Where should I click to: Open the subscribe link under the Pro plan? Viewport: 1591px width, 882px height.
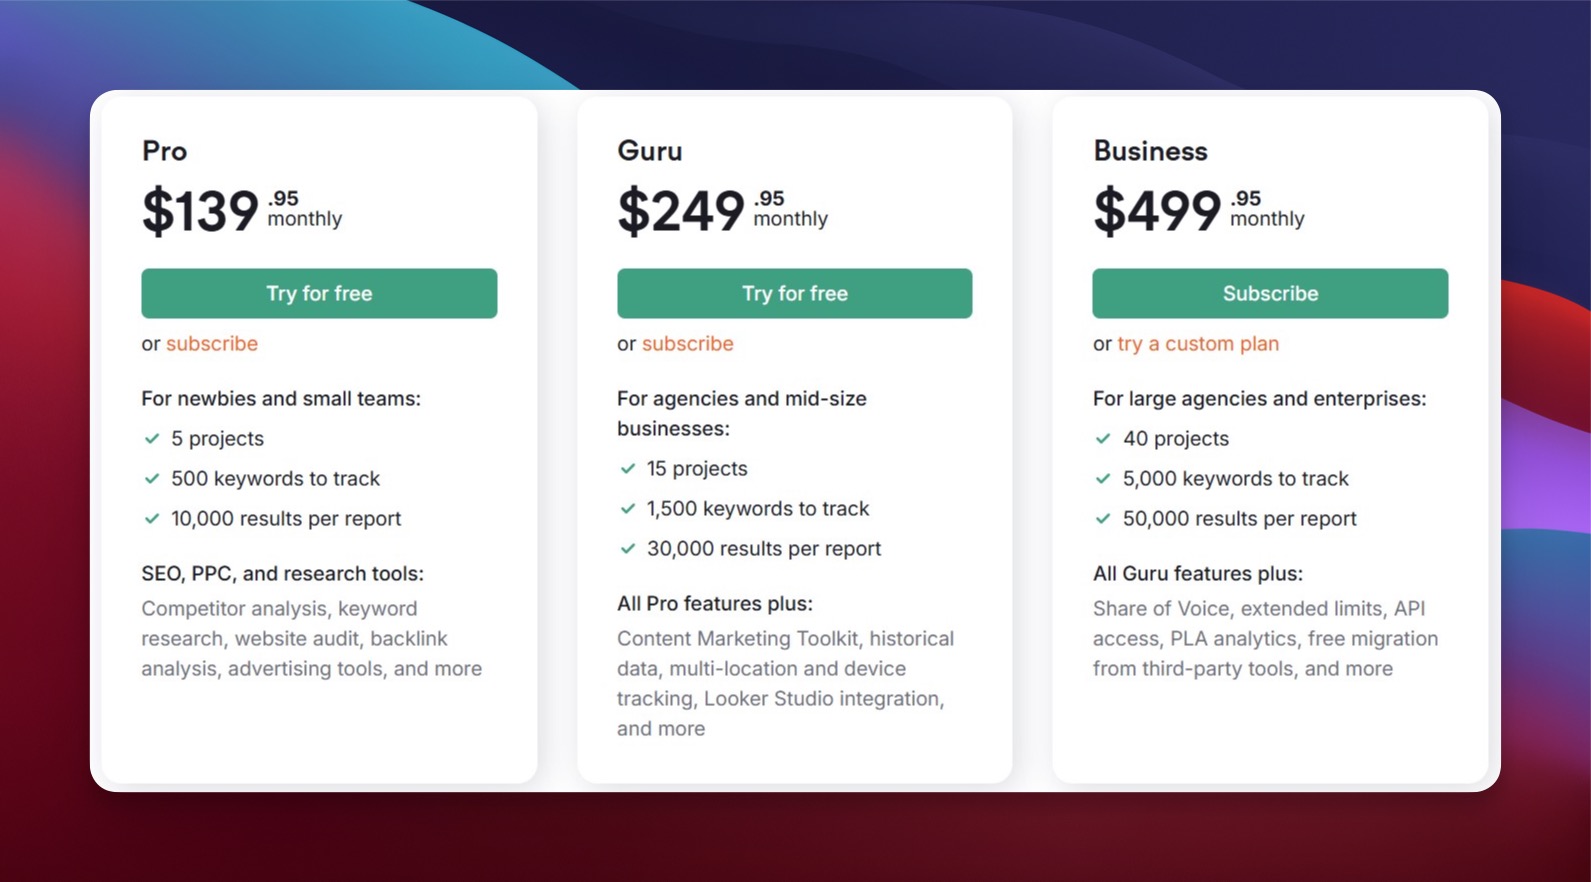[213, 343]
